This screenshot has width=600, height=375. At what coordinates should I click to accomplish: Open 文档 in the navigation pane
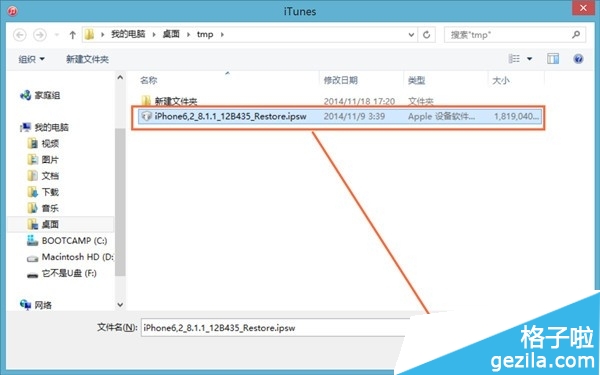point(50,176)
